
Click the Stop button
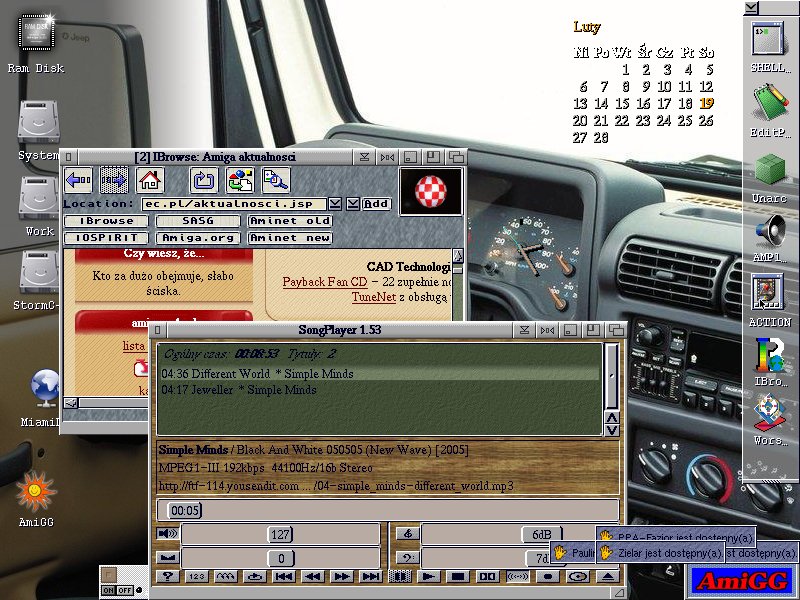(458, 577)
